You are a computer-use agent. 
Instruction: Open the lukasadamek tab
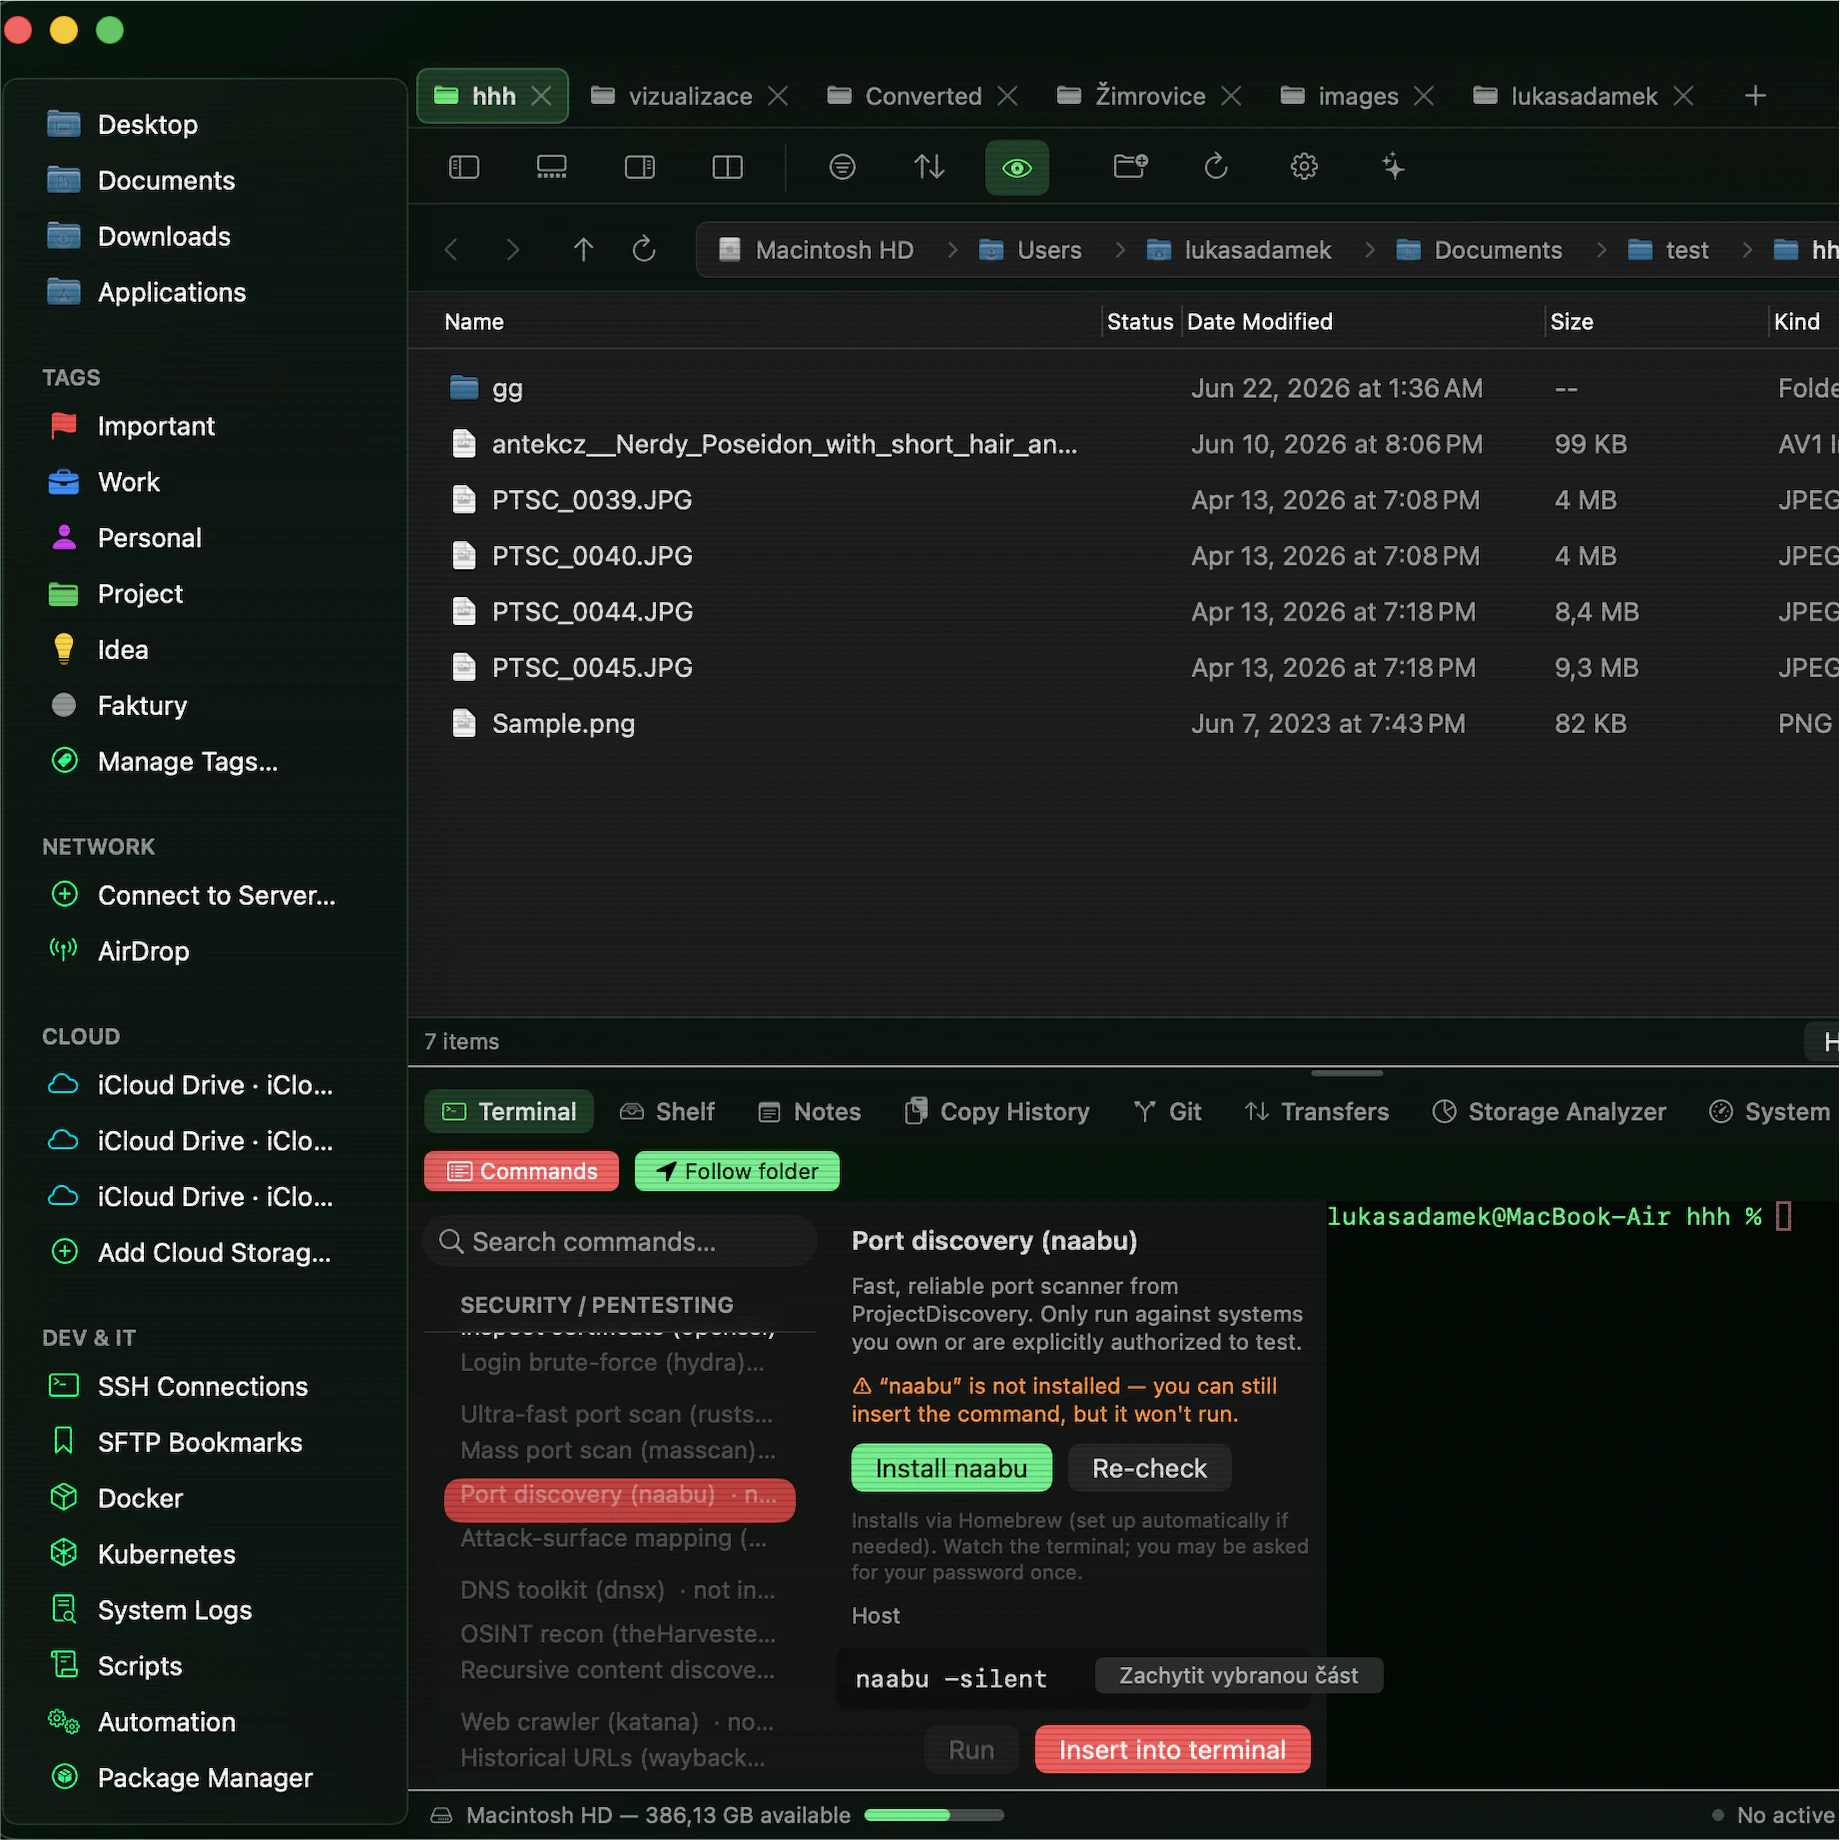click(1583, 96)
